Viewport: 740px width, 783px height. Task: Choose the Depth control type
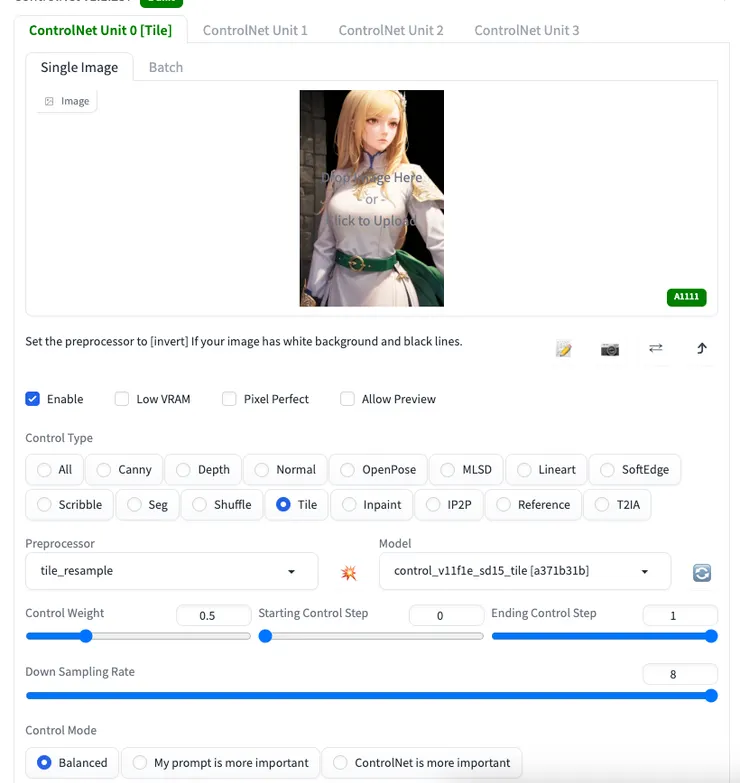pyautogui.click(x=203, y=470)
